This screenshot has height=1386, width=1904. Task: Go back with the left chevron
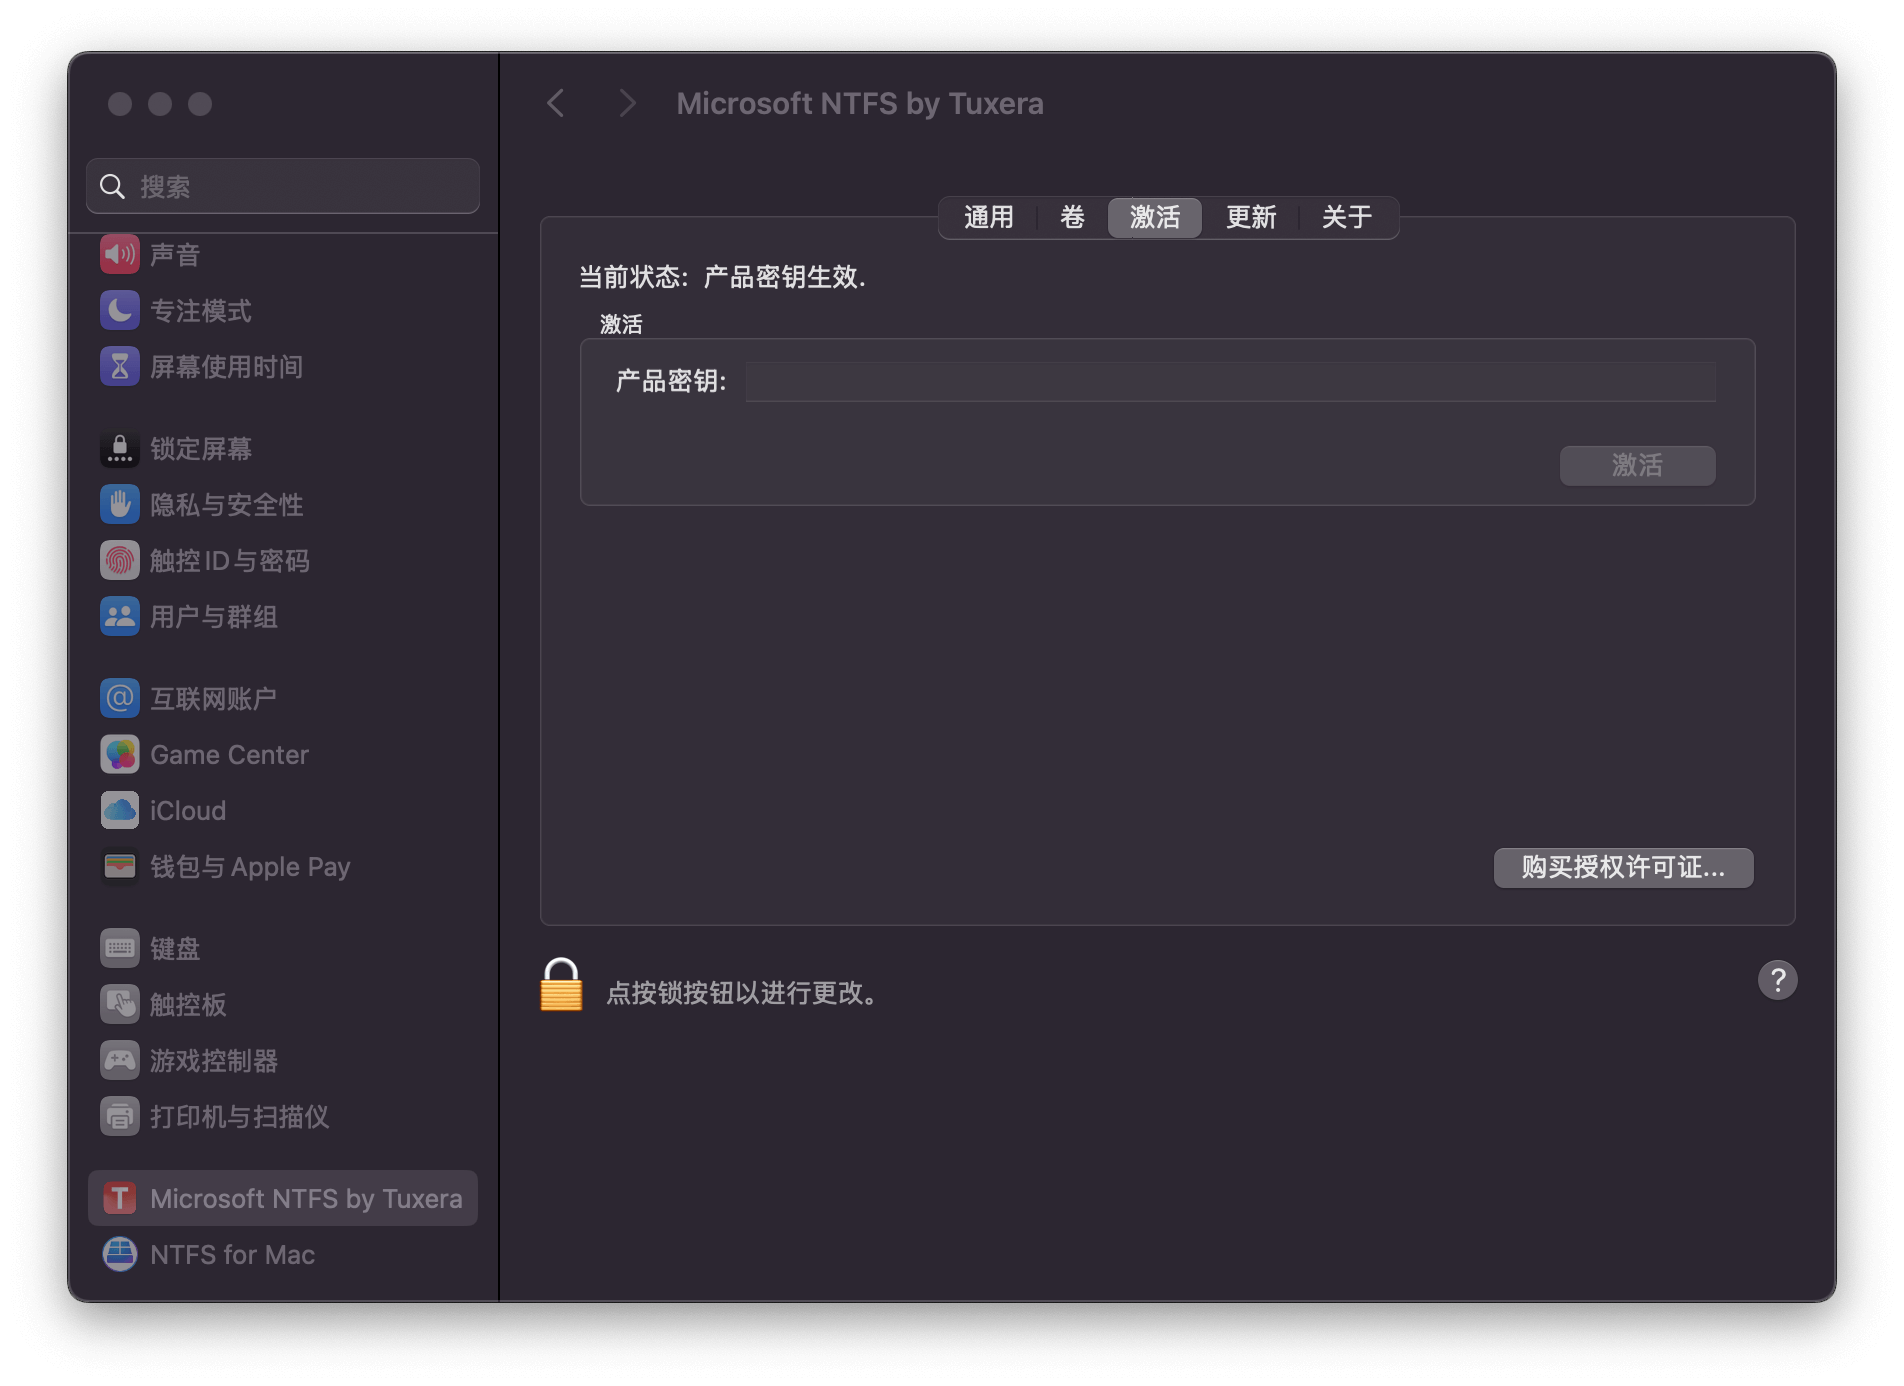tap(556, 103)
